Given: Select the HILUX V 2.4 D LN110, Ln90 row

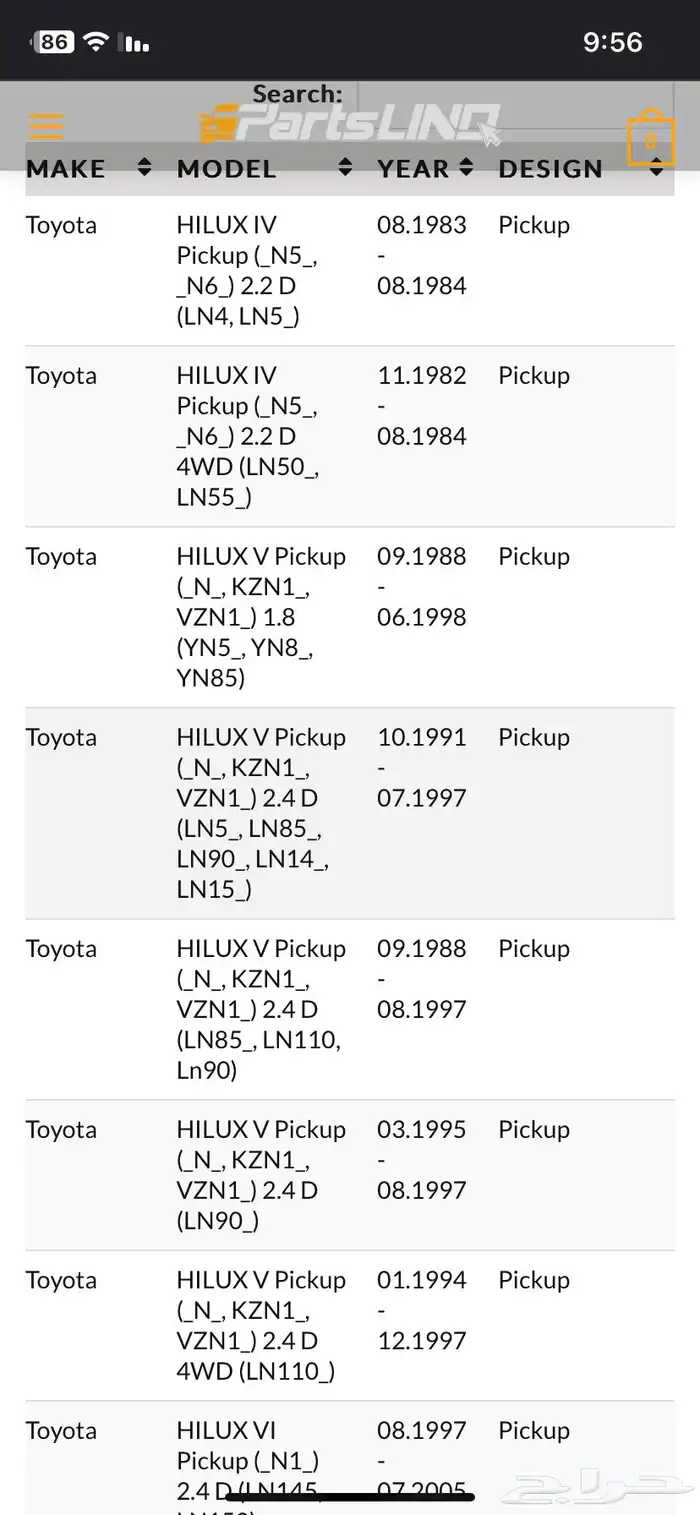Looking at the screenshot, I should click(350, 1010).
